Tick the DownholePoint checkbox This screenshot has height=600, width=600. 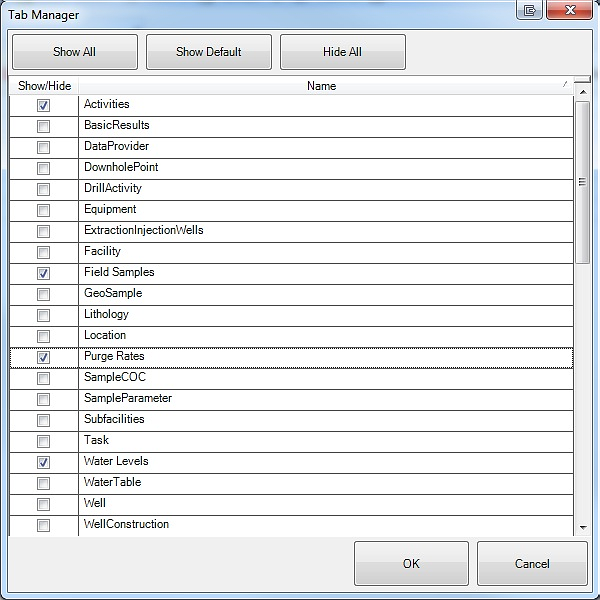tap(43, 168)
